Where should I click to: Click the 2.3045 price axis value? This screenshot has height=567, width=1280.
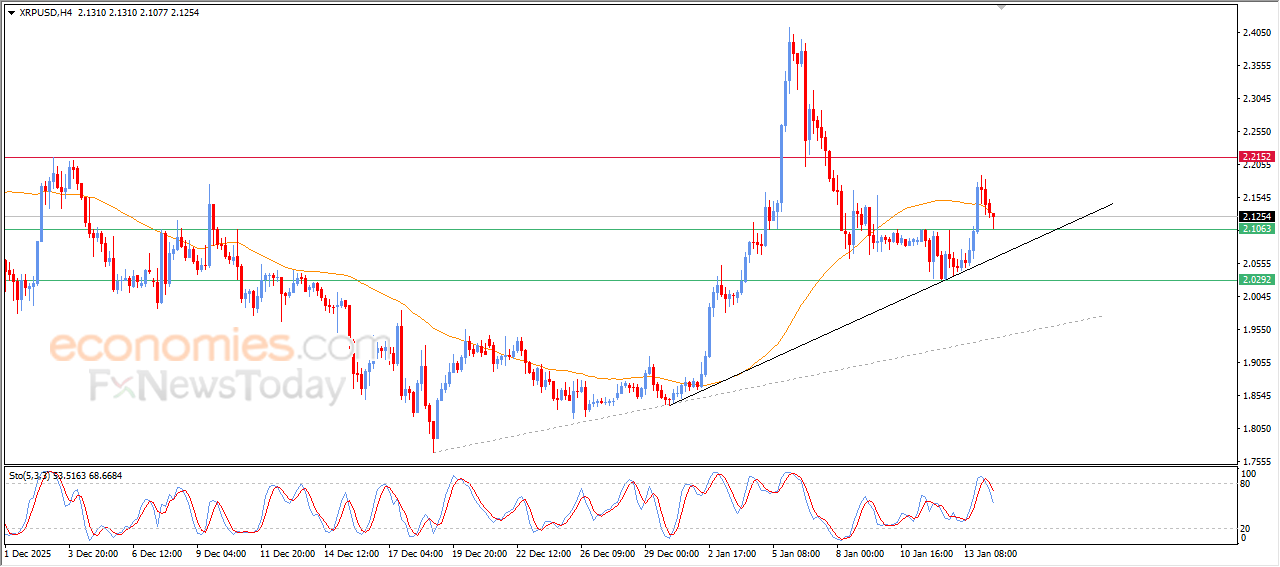(1257, 99)
